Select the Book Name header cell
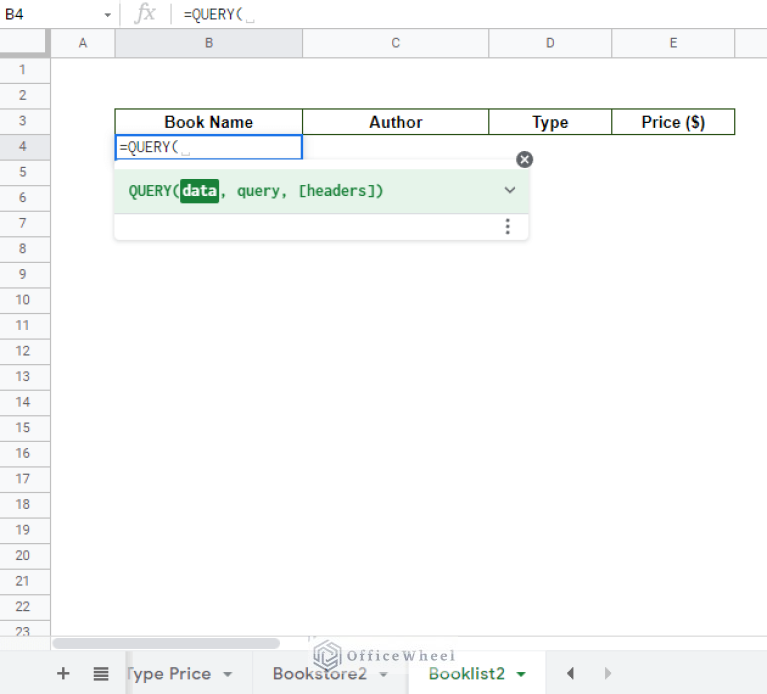 (x=208, y=122)
